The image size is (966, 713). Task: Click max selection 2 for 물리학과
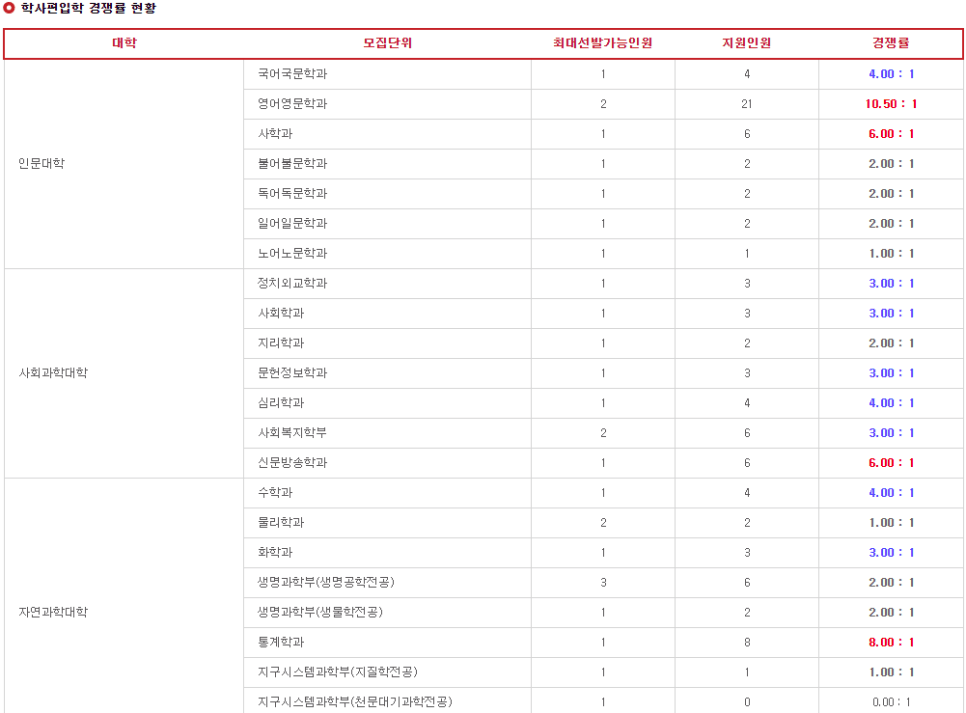tap(603, 523)
